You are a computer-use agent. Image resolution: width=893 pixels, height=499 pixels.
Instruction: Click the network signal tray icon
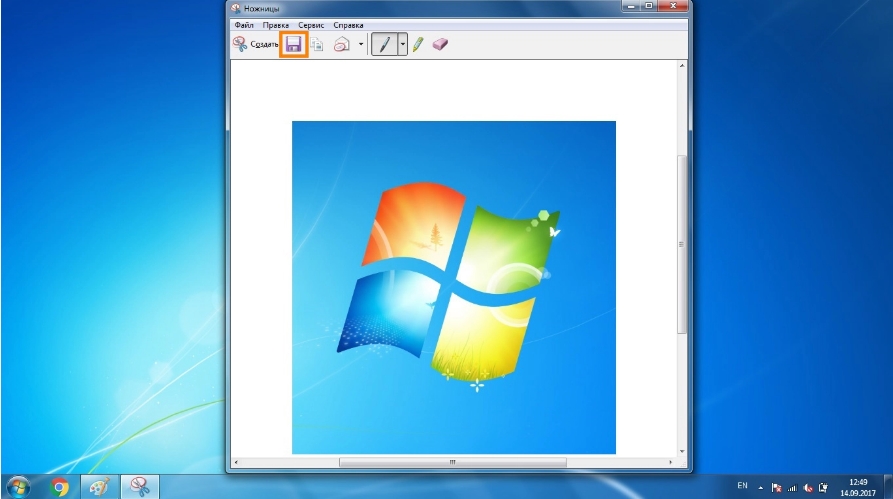(x=792, y=488)
